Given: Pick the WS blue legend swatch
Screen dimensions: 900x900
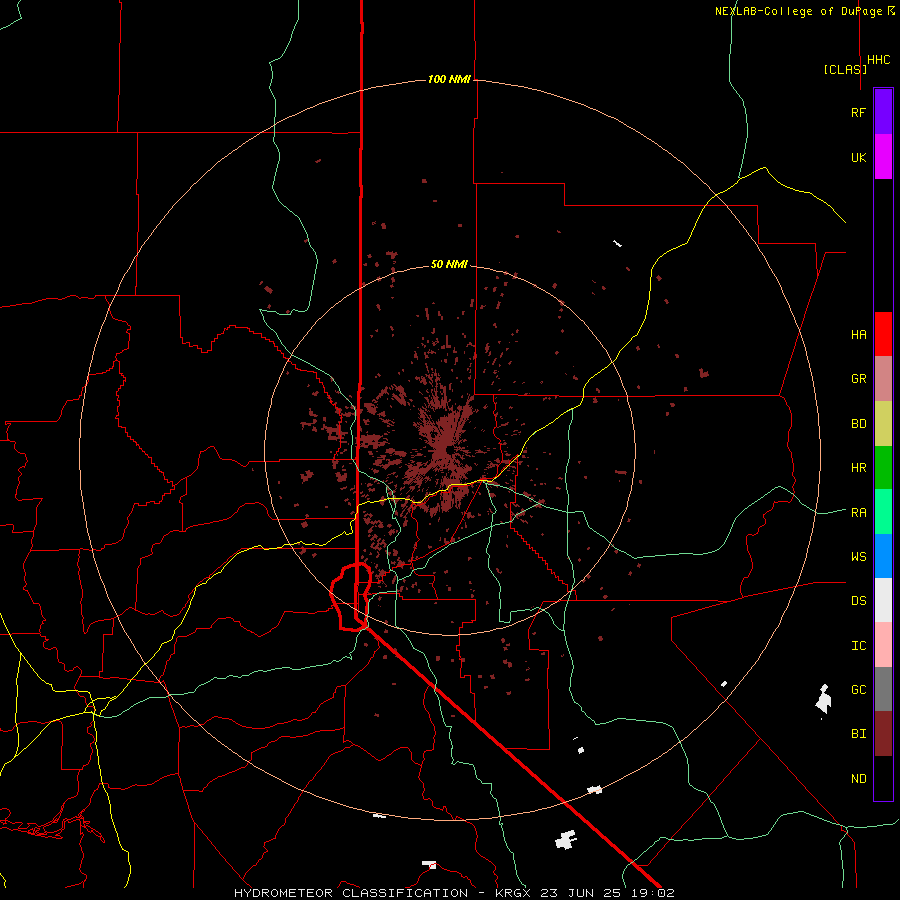Looking at the screenshot, I should tap(883, 556).
